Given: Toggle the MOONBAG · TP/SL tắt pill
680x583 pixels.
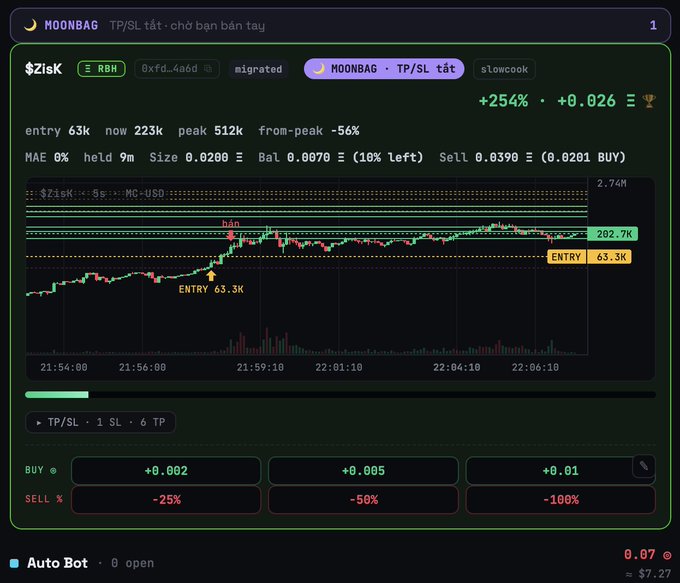Looking at the screenshot, I should pos(384,69).
